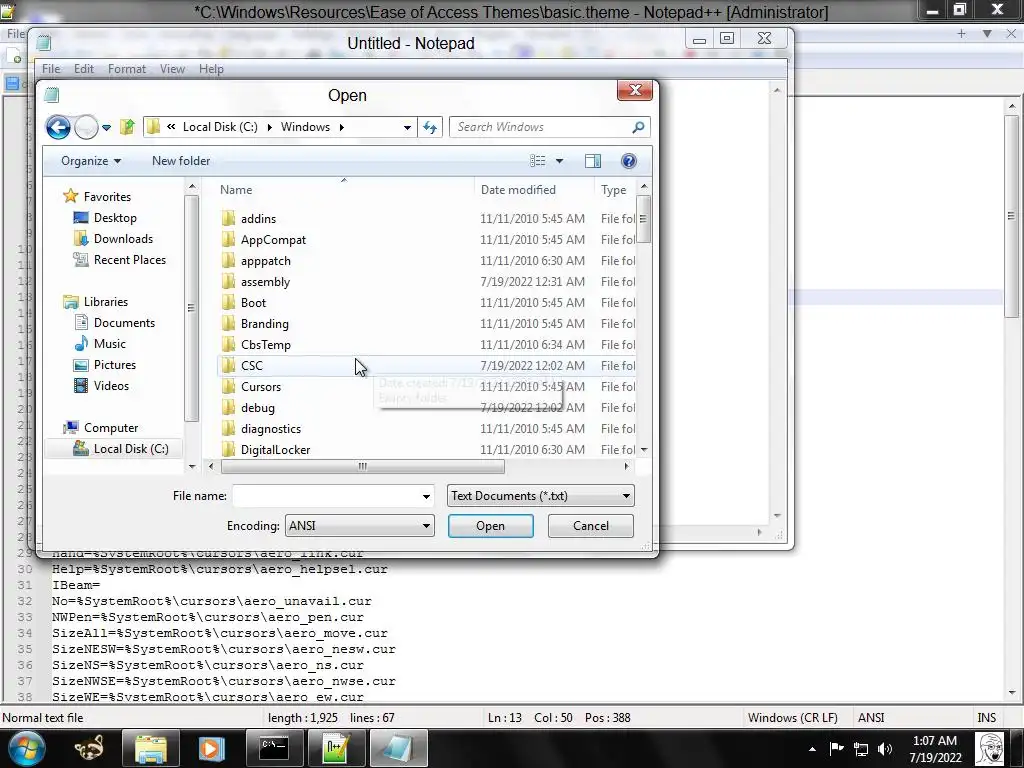This screenshot has width=1024, height=768.
Task: Open the Format menu in Notepad
Action: (x=127, y=69)
